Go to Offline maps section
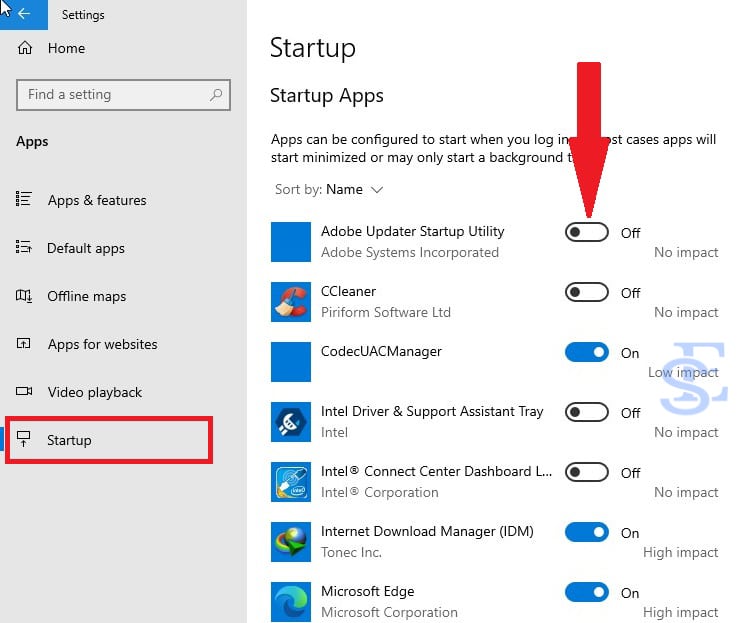 coord(86,296)
